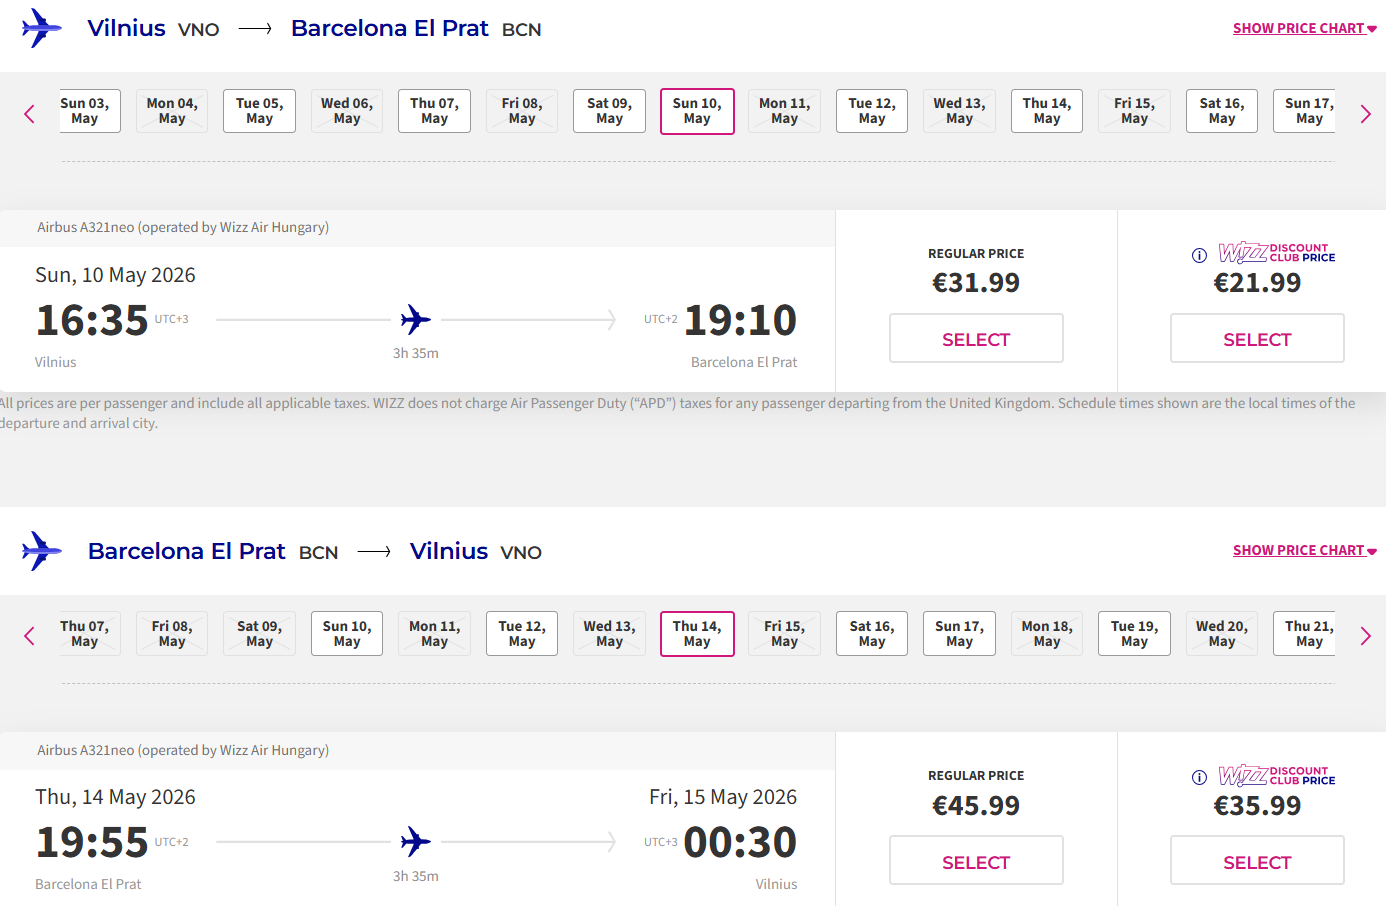Expand outbound Show Price Chart

point(1304,28)
